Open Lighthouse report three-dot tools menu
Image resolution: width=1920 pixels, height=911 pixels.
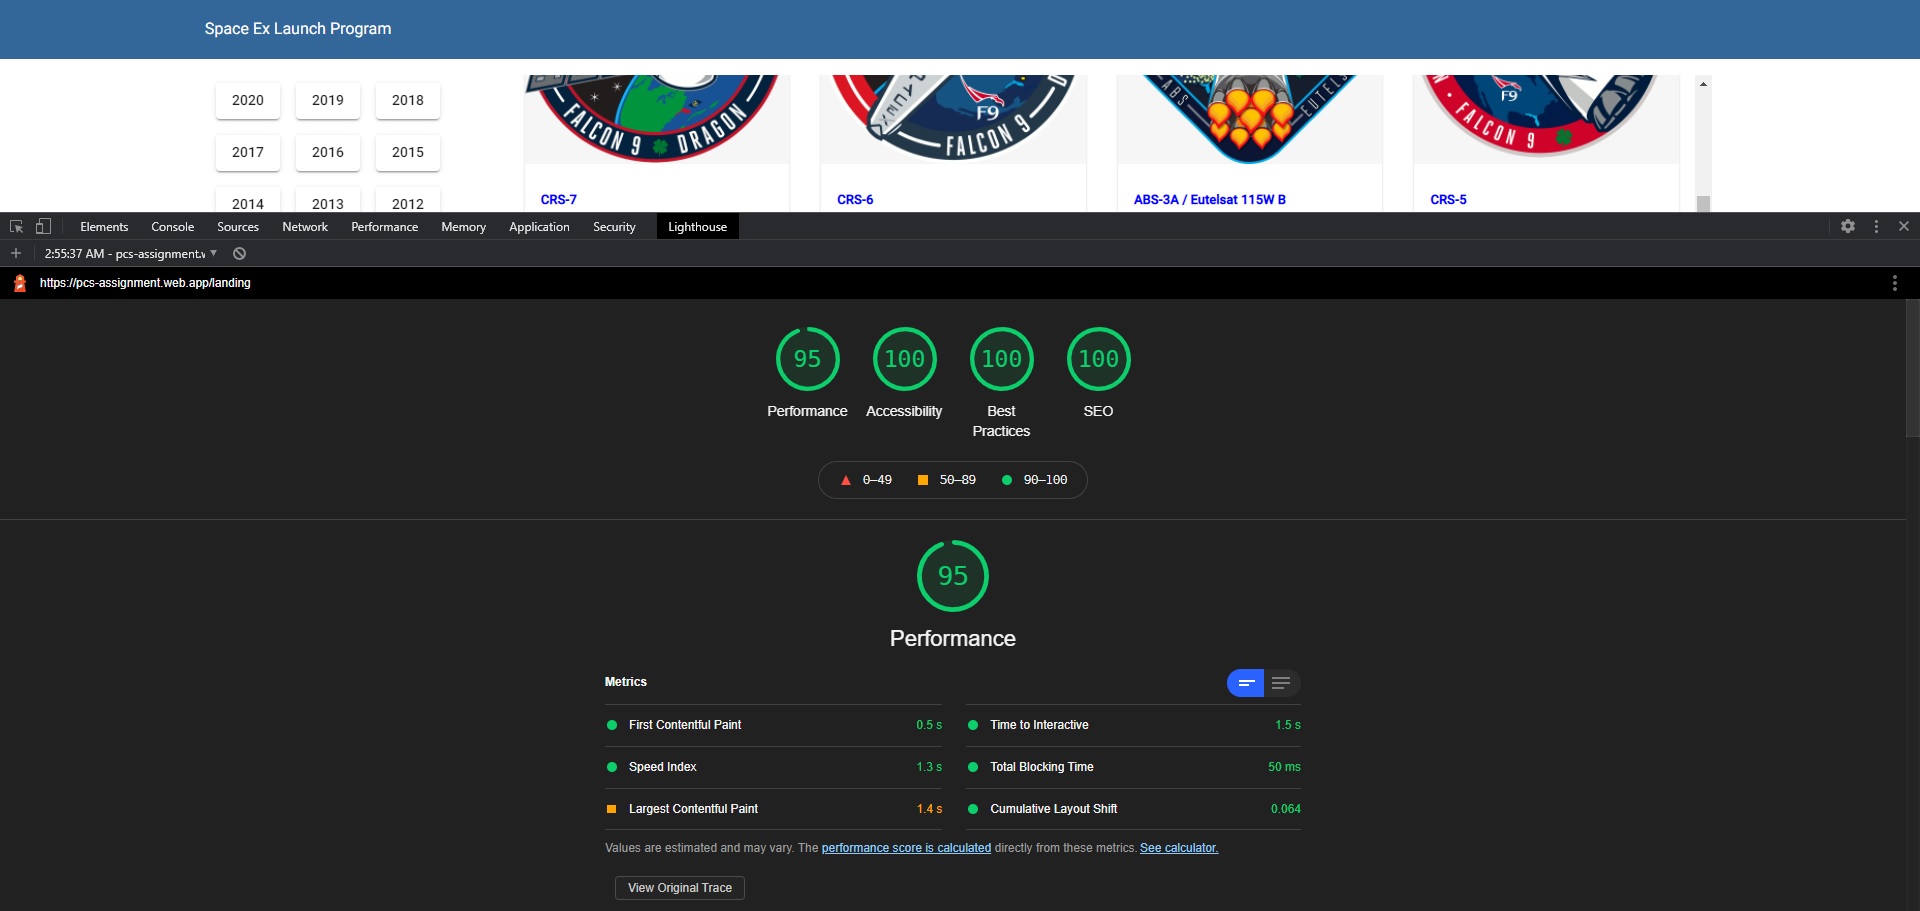coord(1894,283)
